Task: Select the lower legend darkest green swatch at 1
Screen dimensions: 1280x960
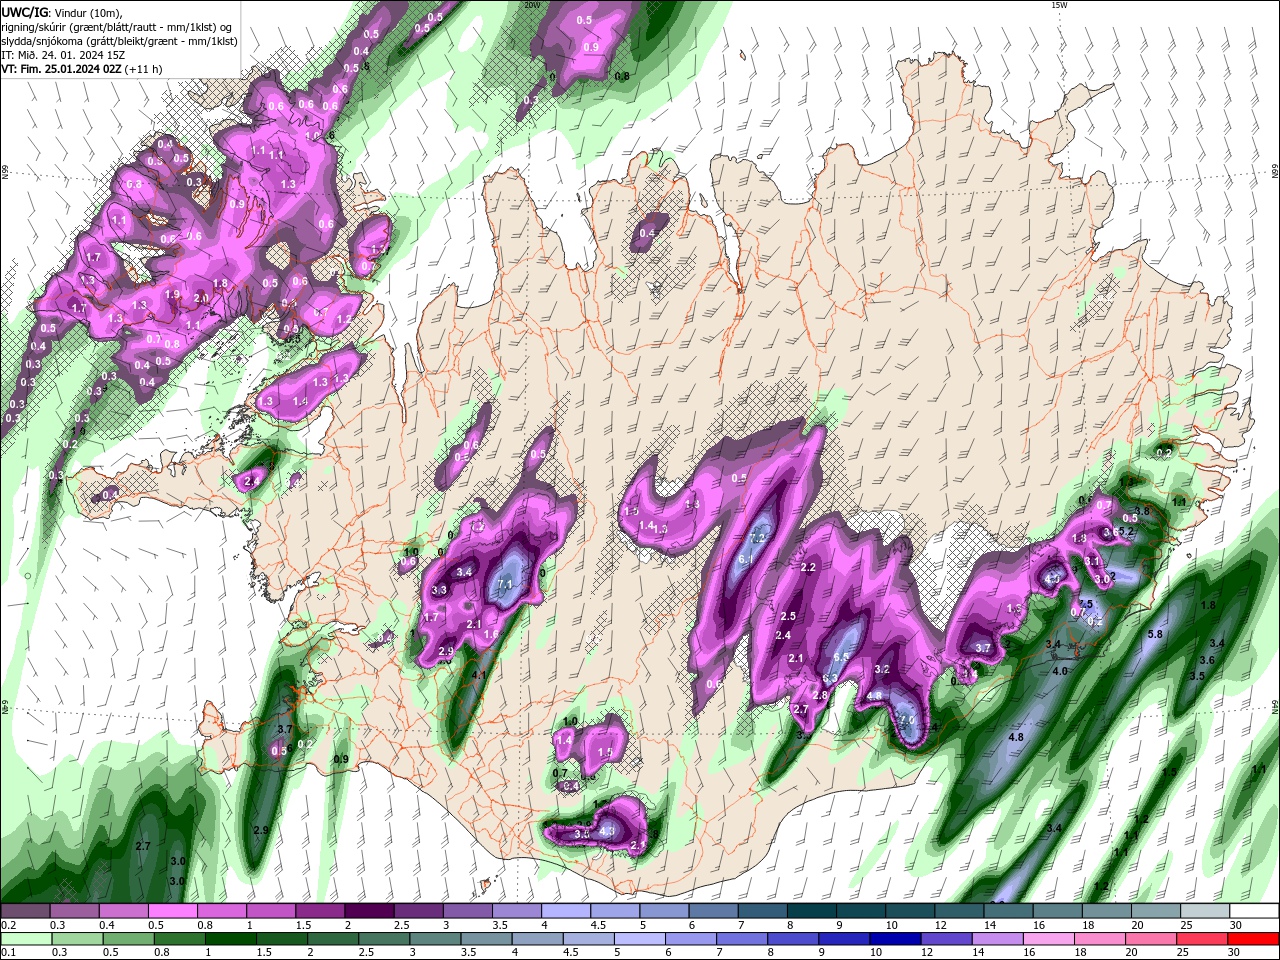Action: (x=231, y=939)
